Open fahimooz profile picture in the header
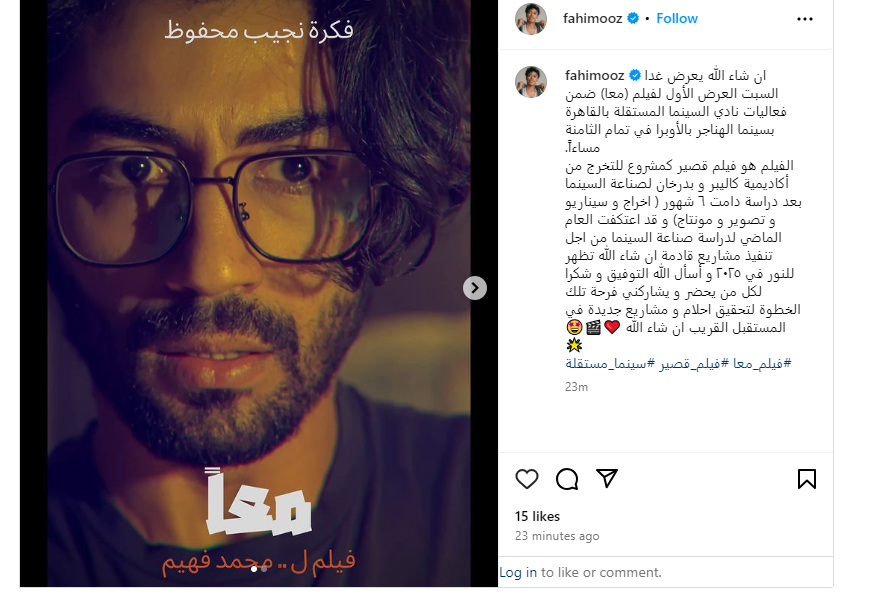871x614 pixels. 531,18
